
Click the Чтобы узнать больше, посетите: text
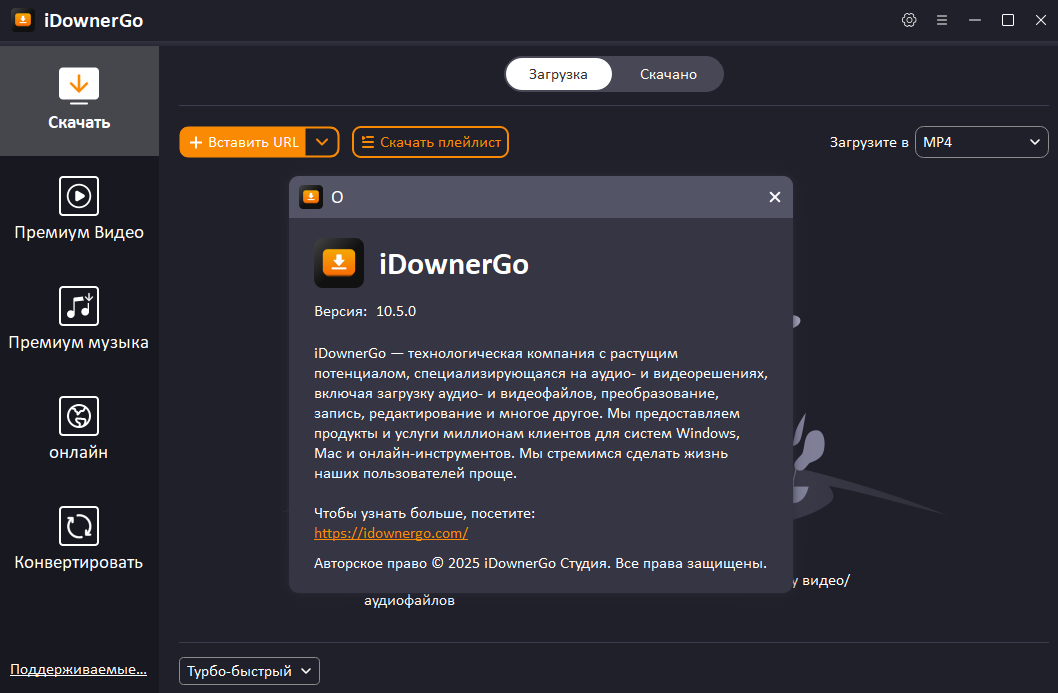pos(424,514)
